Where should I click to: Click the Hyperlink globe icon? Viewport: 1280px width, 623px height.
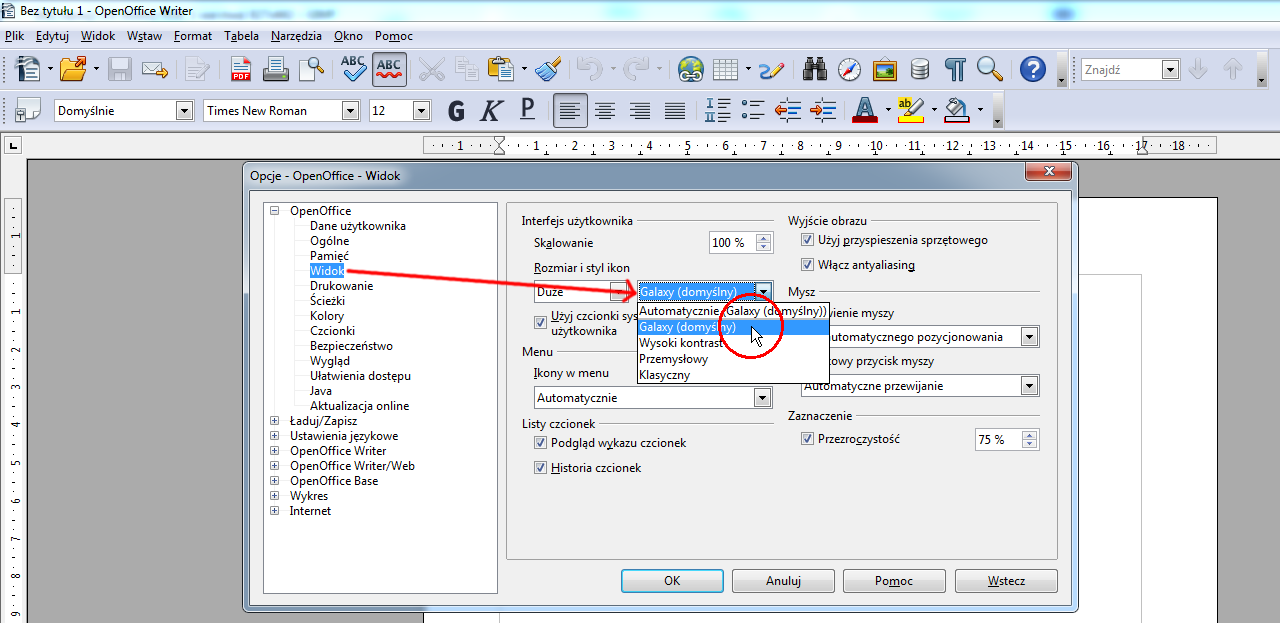coord(690,69)
